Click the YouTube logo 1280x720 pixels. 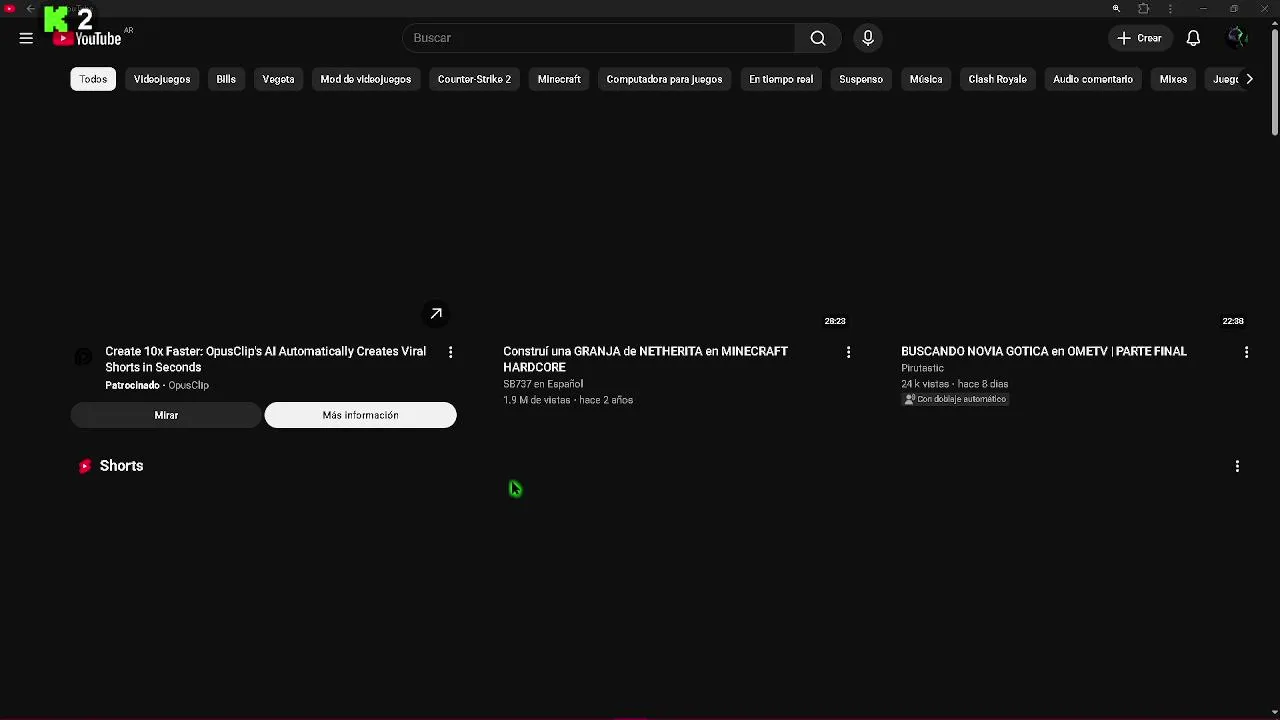[x=88, y=38]
